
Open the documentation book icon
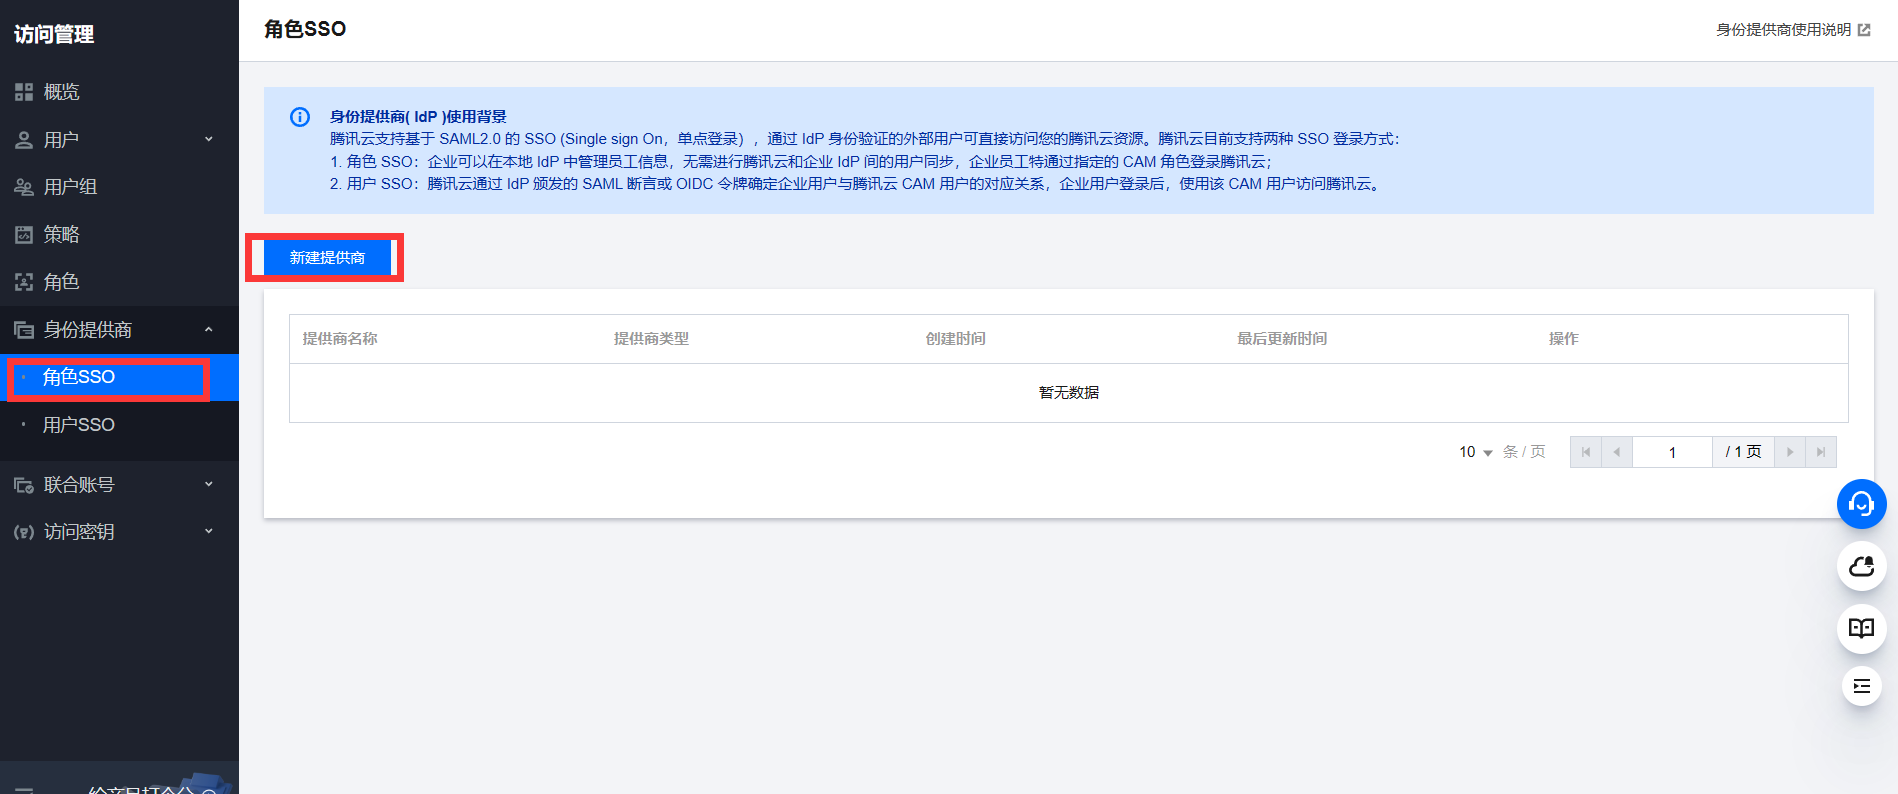pos(1861,628)
